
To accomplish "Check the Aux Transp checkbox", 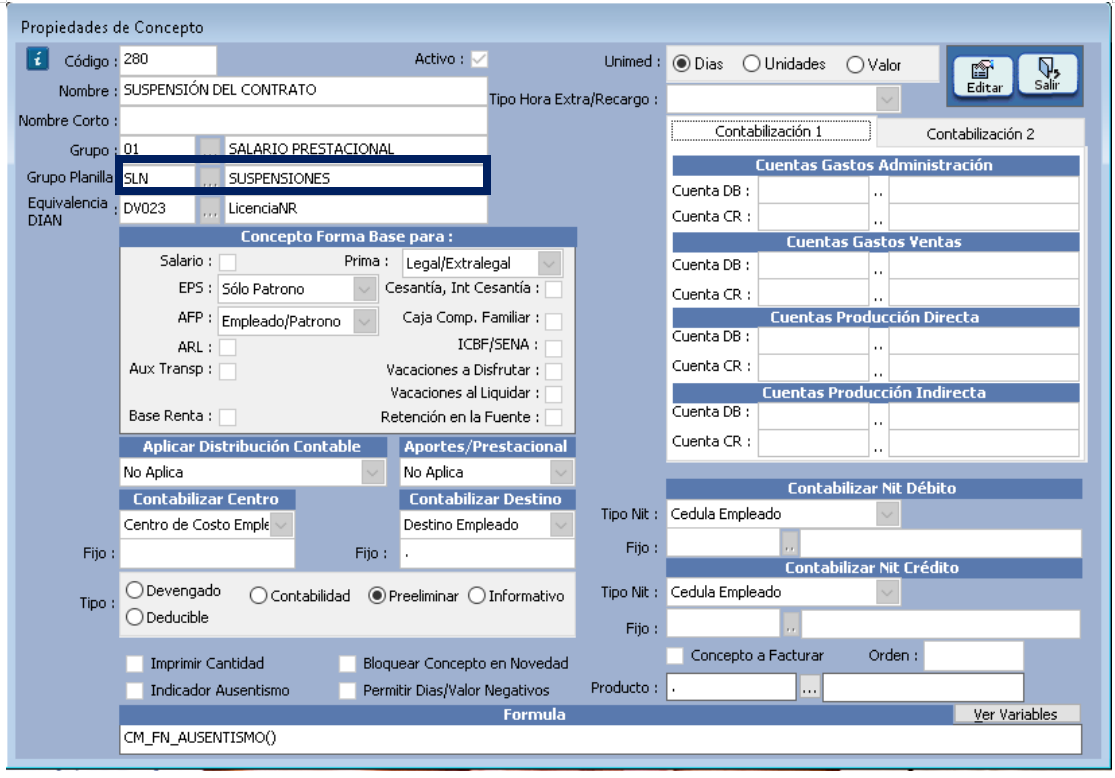I will (x=228, y=371).
